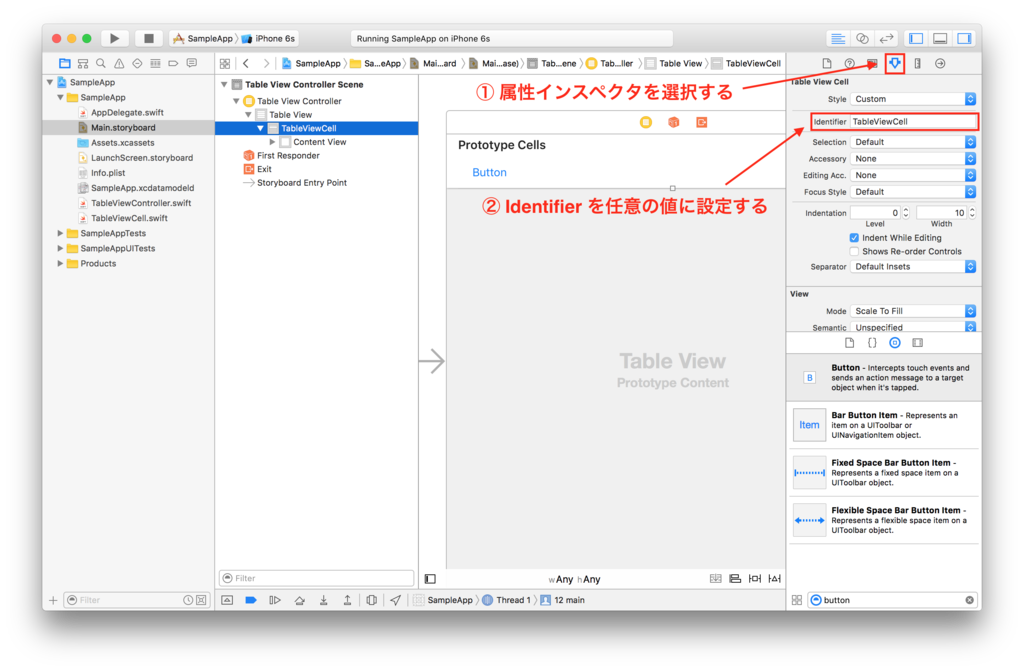Enable Shows Re-order Controls
Image resolution: width=1024 pixels, height=671 pixels.
[854, 252]
